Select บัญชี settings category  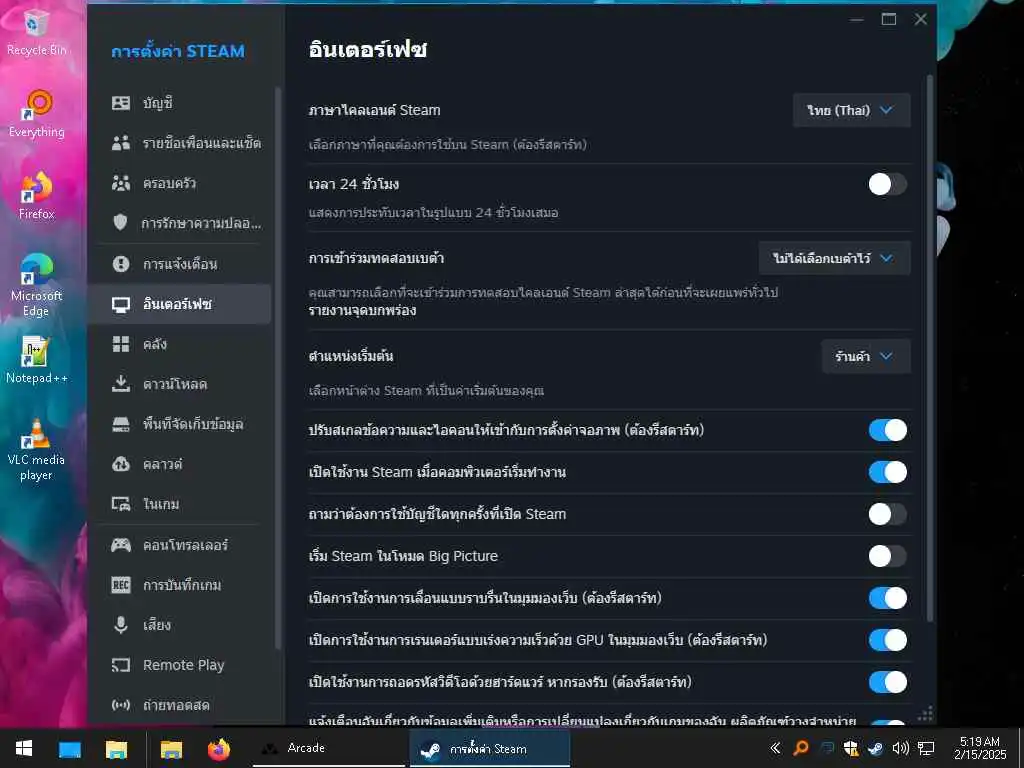click(x=180, y=103)
